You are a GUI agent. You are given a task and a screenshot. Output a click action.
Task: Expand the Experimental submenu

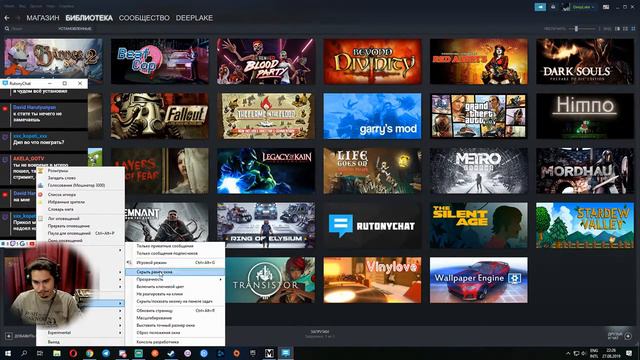coord(80,333)
